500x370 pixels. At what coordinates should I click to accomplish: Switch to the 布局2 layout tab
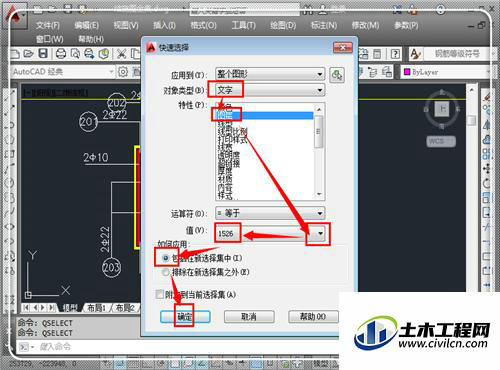125,308
